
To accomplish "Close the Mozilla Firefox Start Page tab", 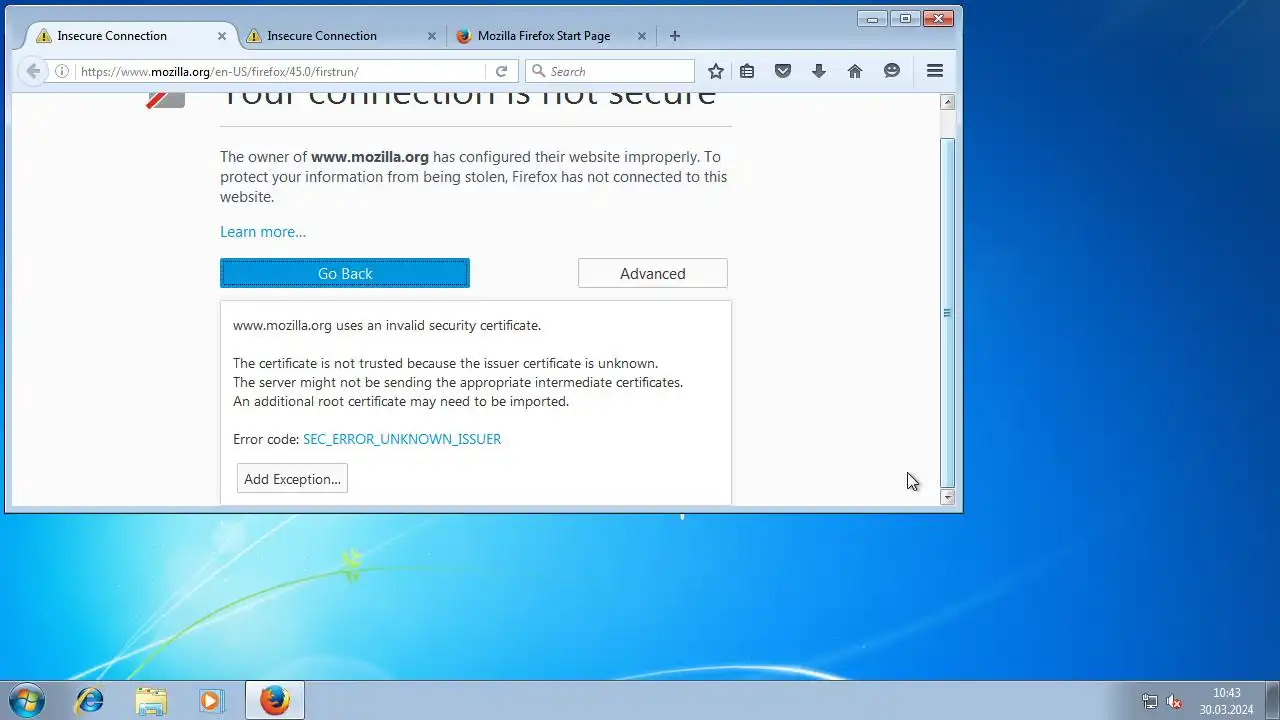I will [x=642, y=35].
